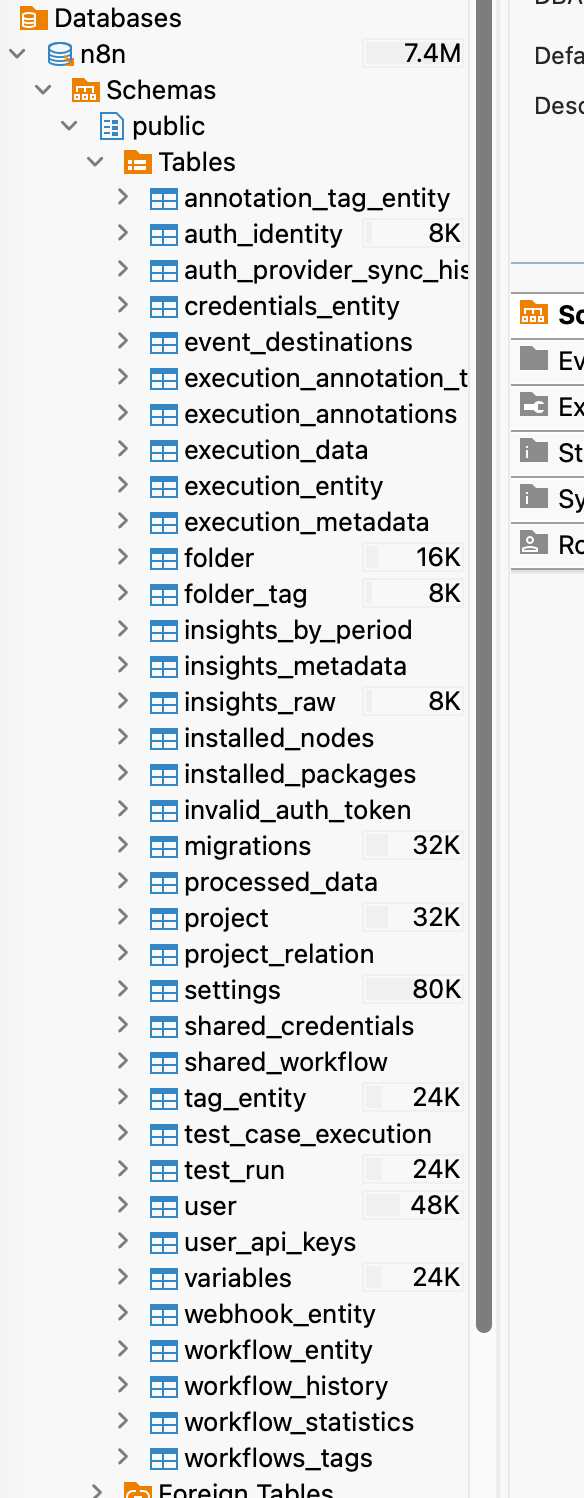This screenshot has width=584, height=1498.
Task: Expand the insights_by_period table
Action: tap(123, 629)
